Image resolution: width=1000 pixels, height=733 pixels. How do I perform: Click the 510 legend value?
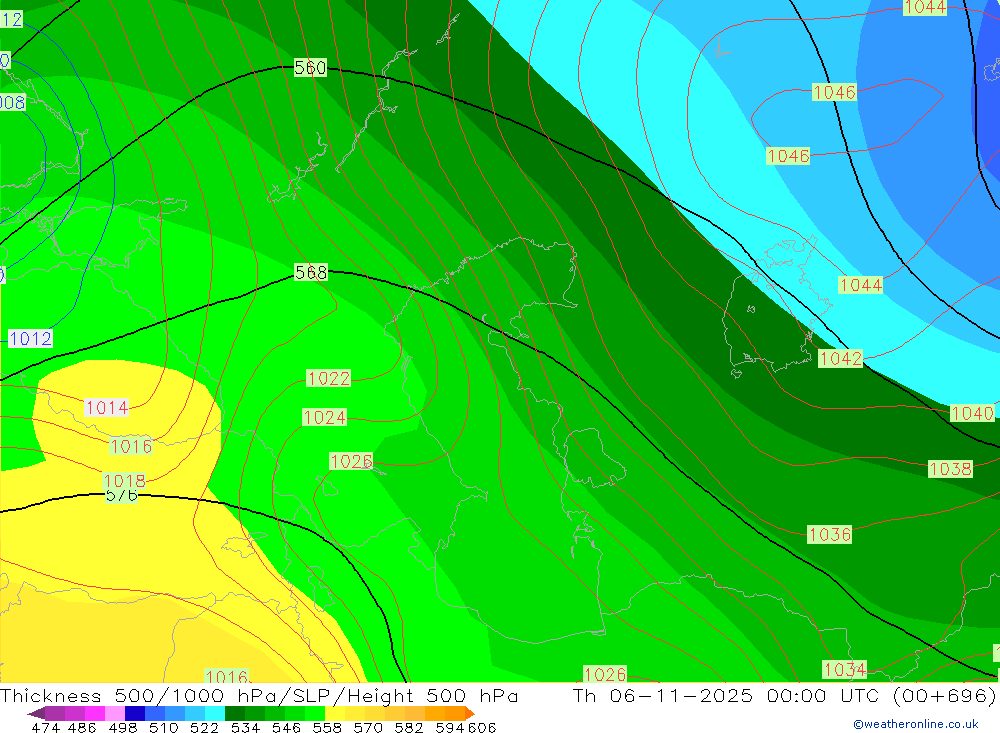pyautogui.click(x=163, y=727)
